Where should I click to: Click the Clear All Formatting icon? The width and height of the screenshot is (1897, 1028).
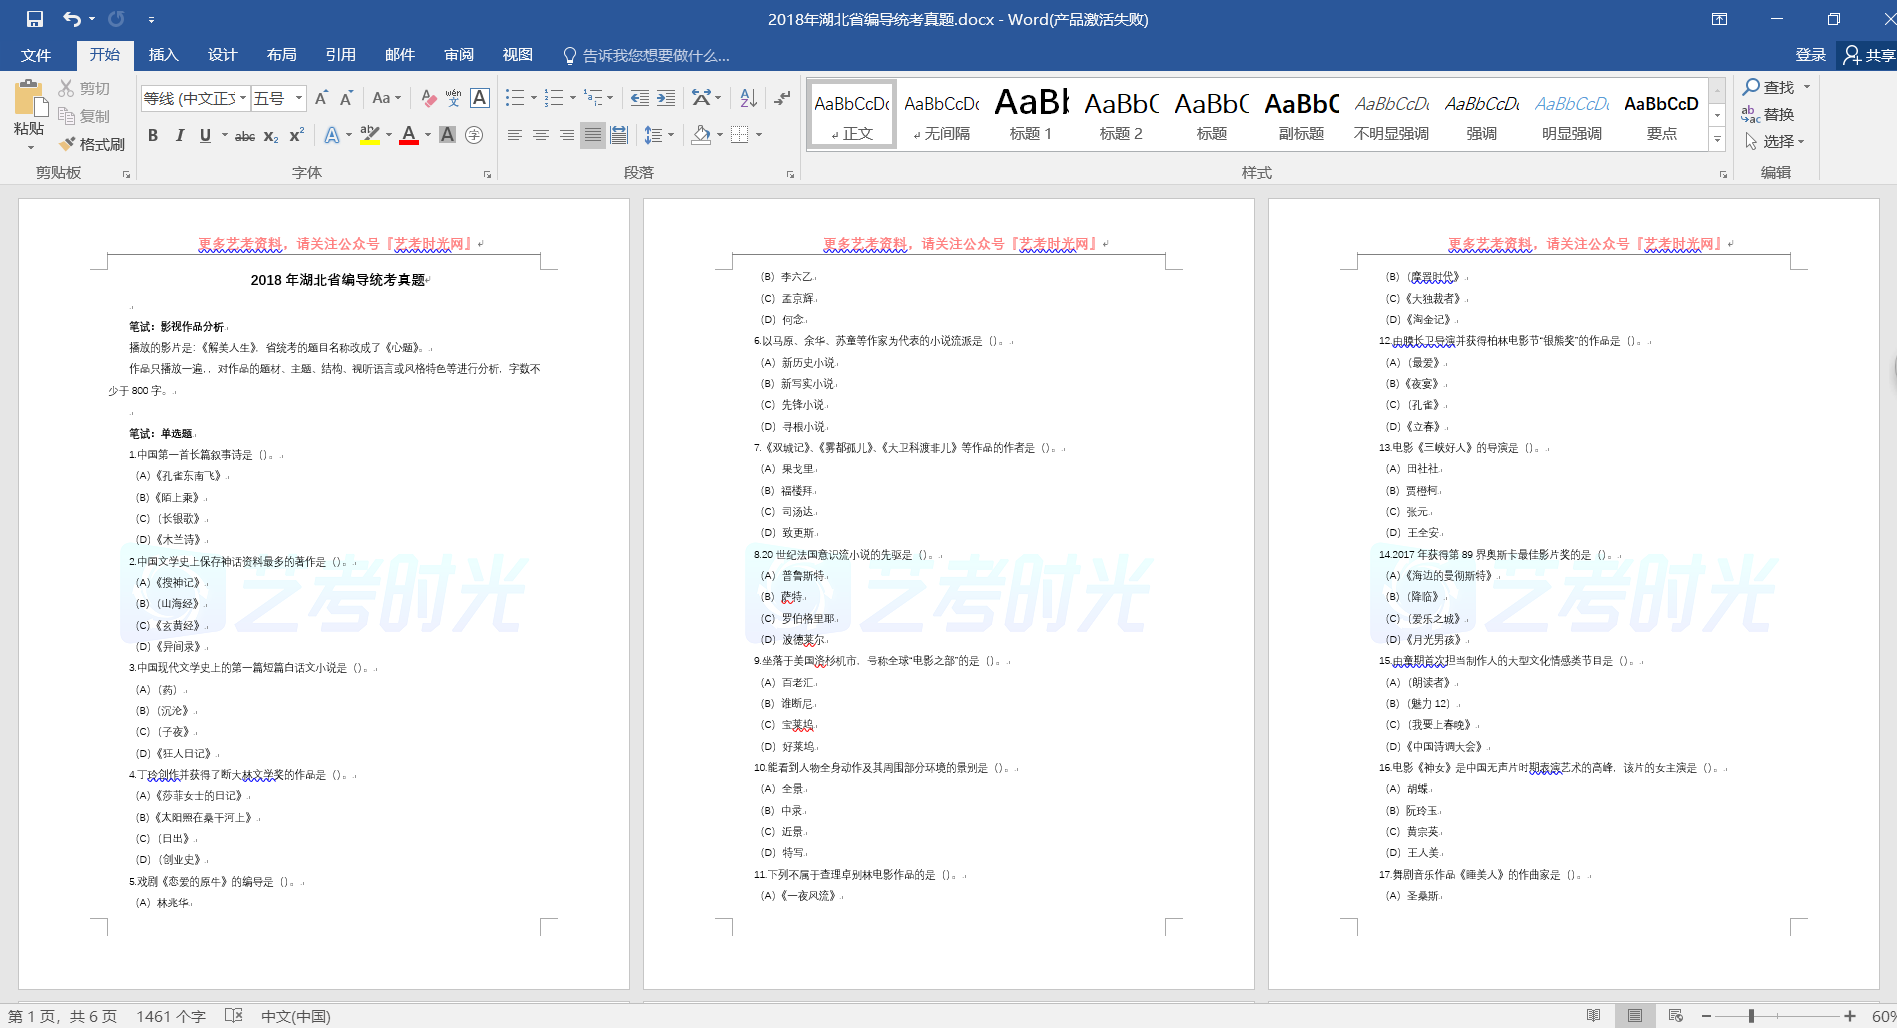coord(428,98)
